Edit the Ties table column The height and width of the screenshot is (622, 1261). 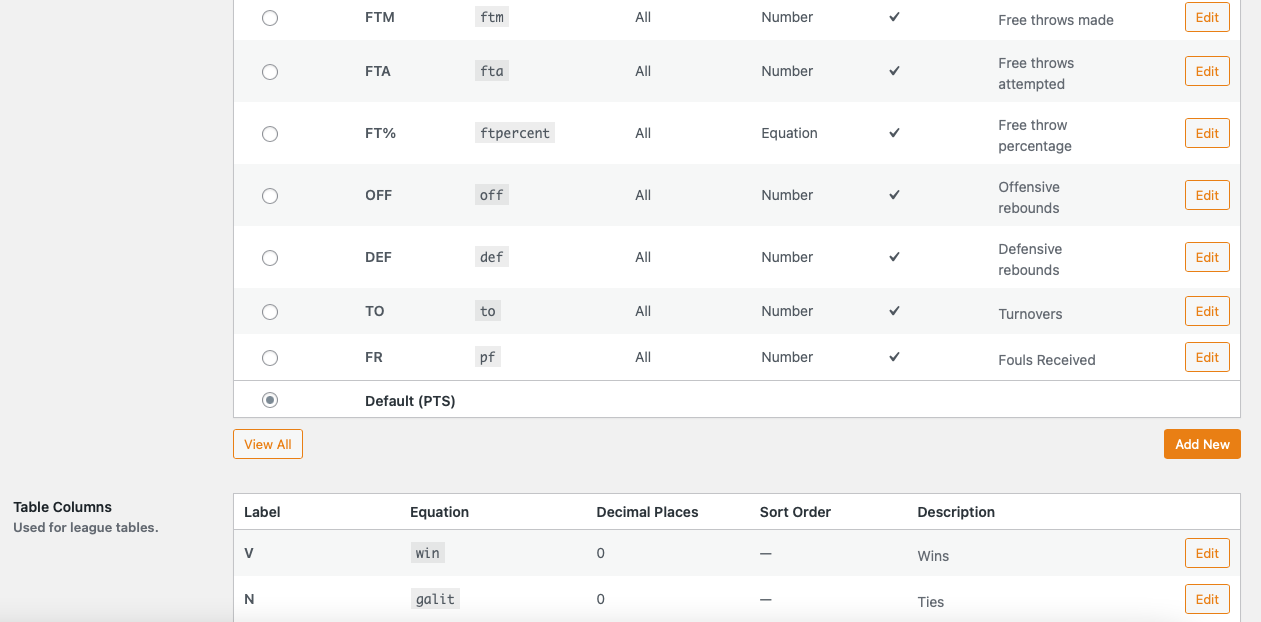tap(1207, 599)
